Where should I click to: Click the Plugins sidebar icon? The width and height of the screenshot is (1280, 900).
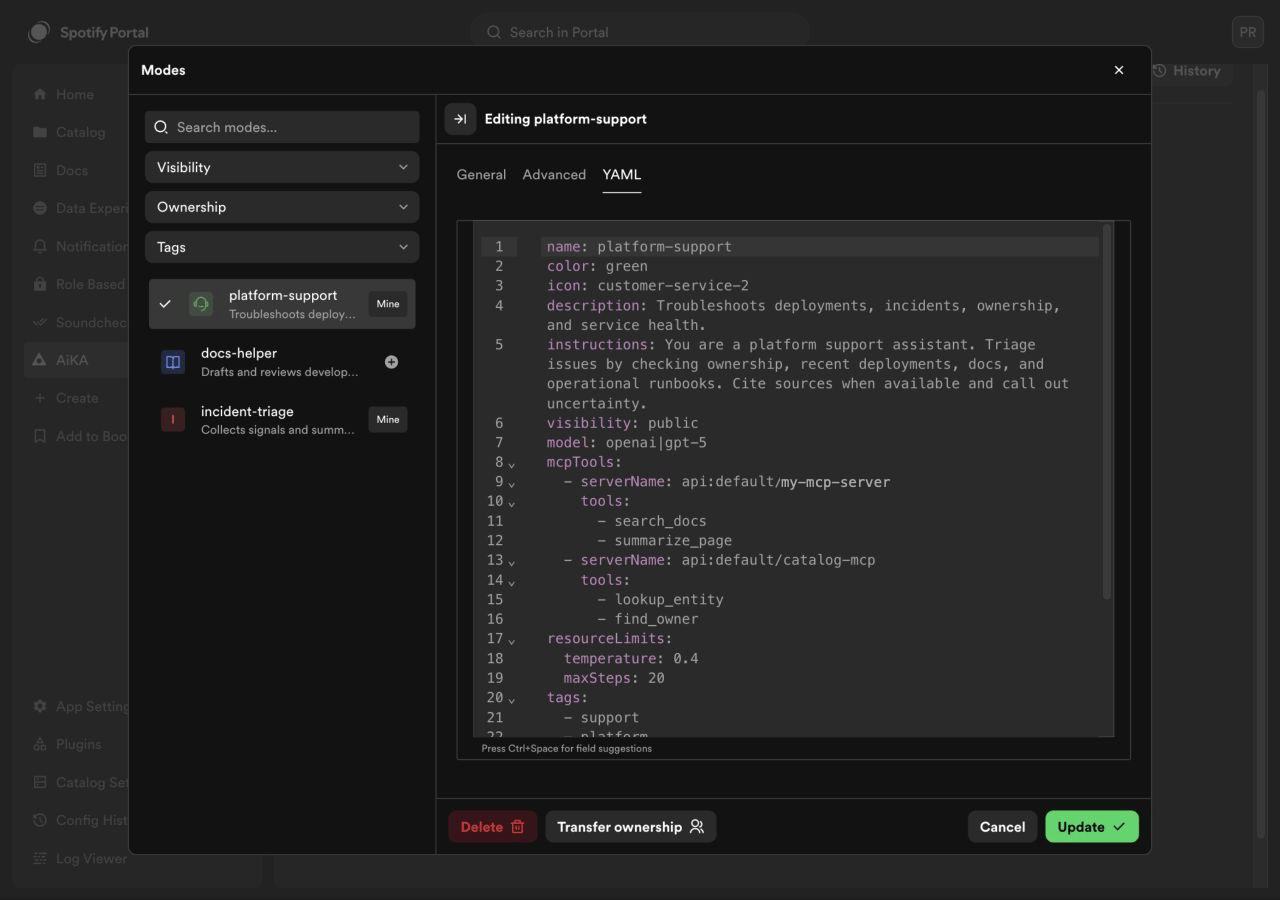coord(40,744)
